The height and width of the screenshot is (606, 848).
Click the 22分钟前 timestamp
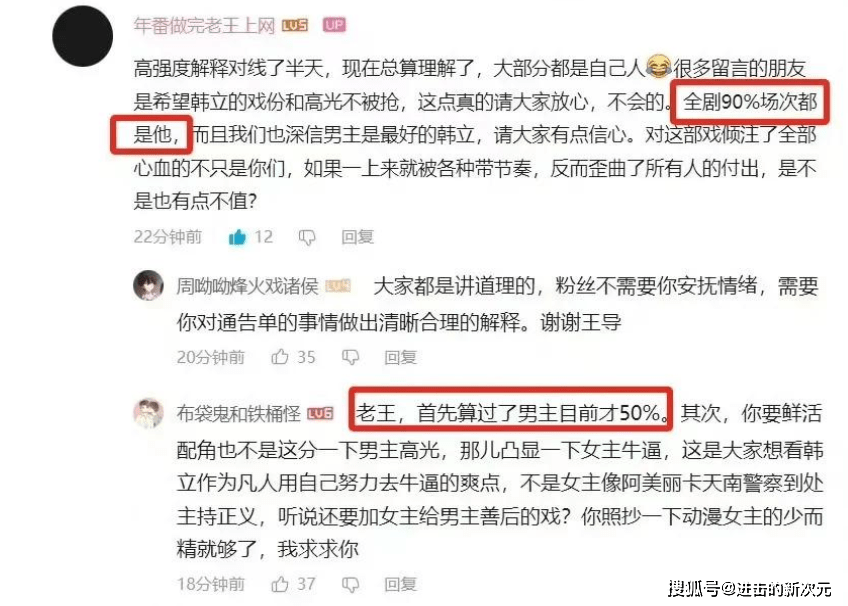click(x=168, y=237)
